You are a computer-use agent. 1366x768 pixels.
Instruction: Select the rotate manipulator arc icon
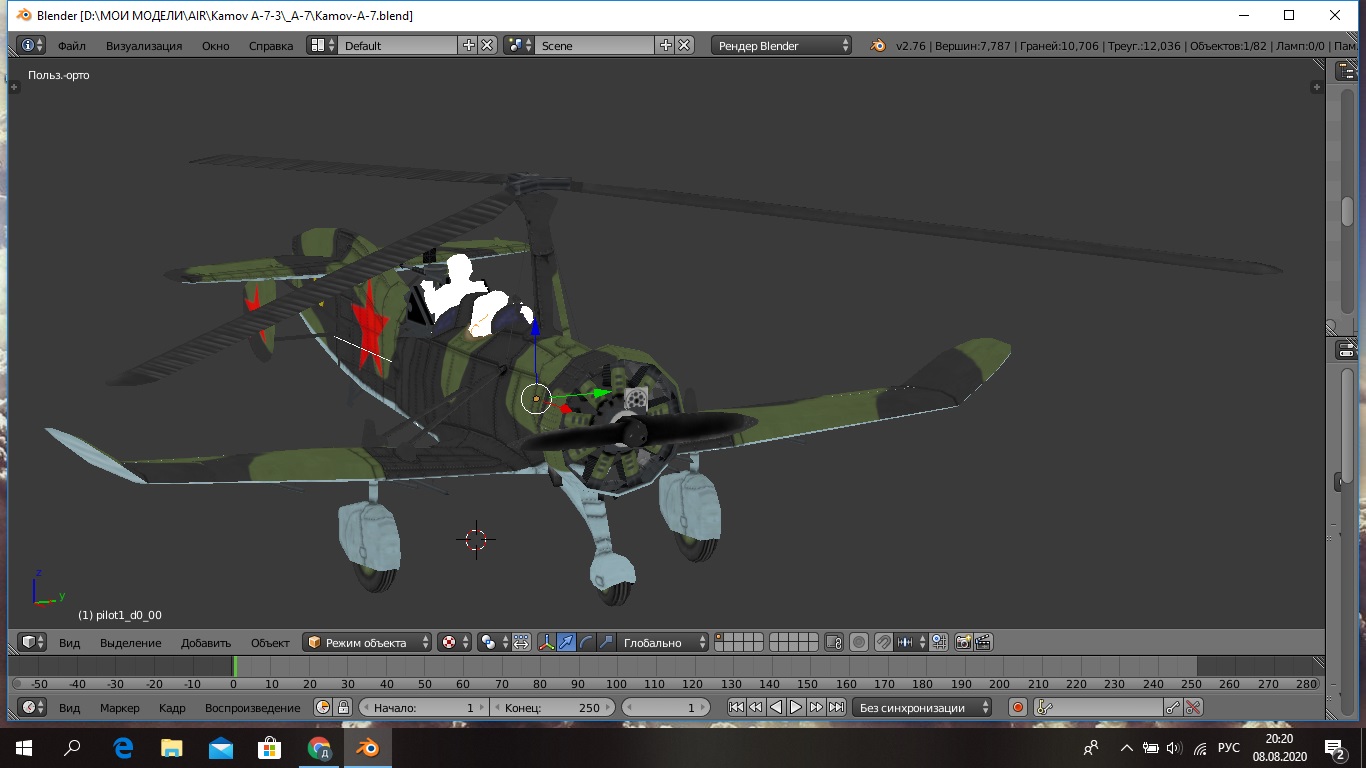tap(586, 642)
